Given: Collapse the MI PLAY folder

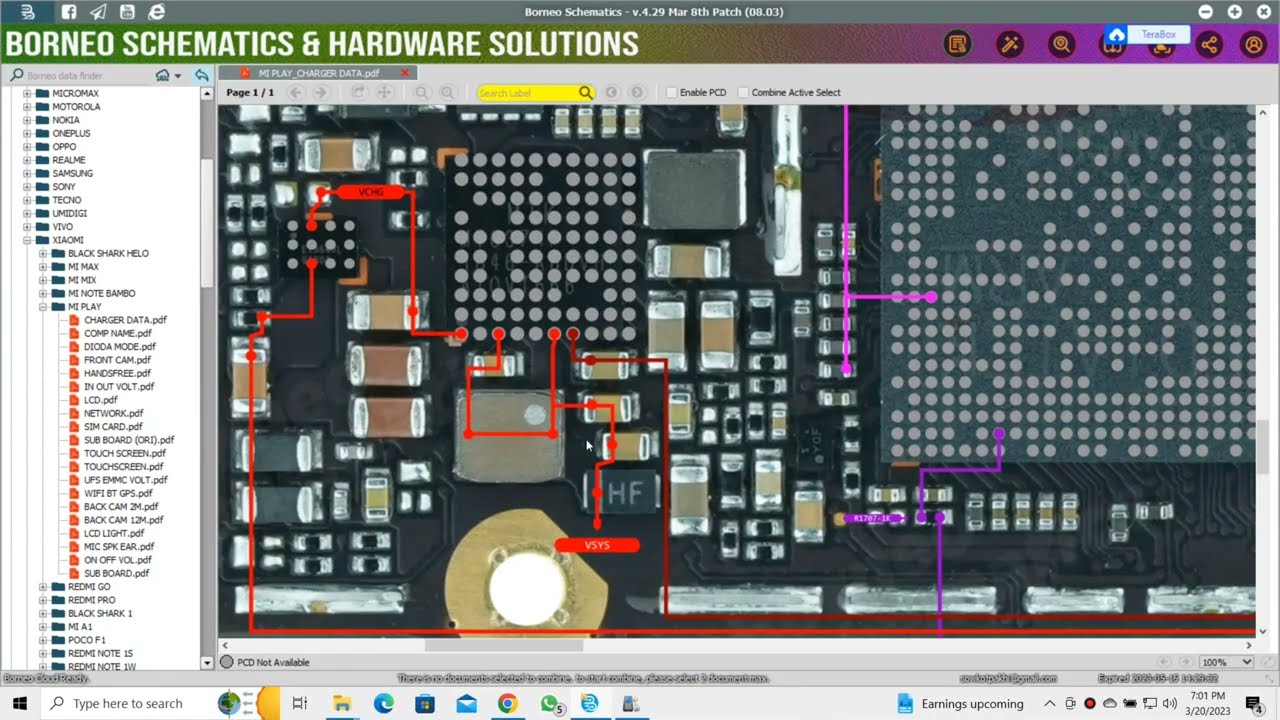Looking at the screenshot, I should 44,307.
